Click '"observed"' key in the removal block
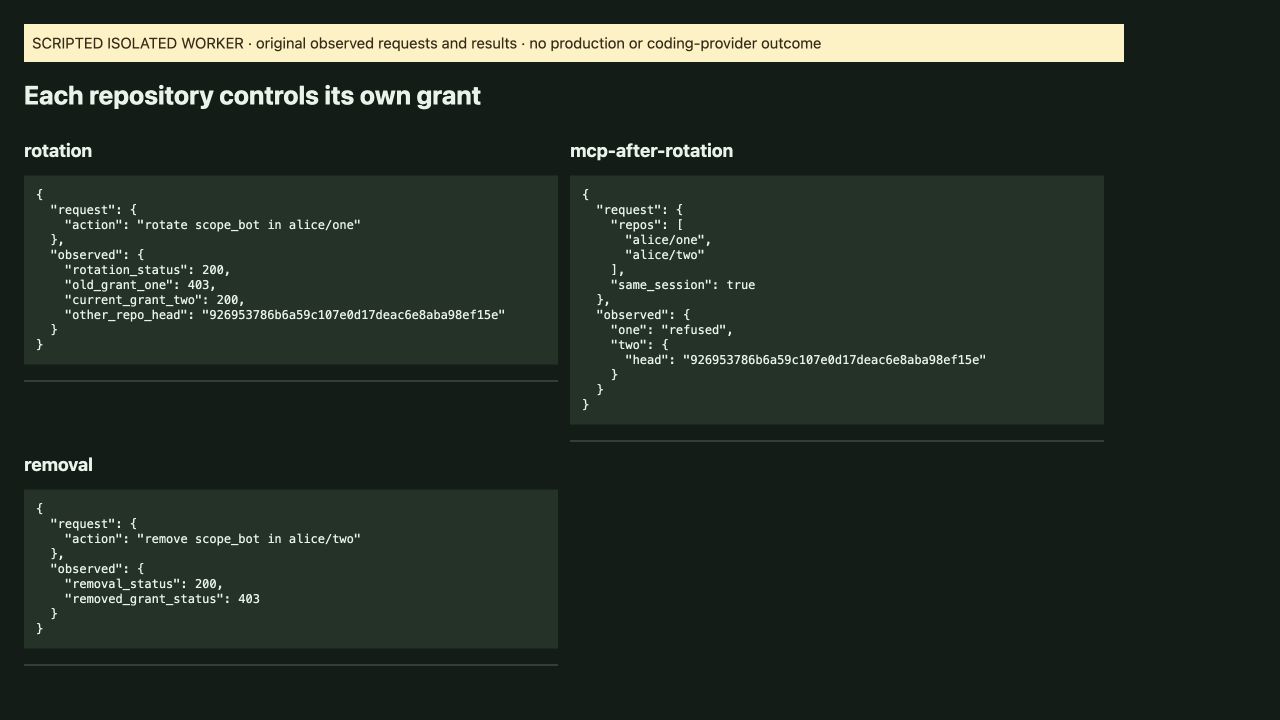 point(86,569)
